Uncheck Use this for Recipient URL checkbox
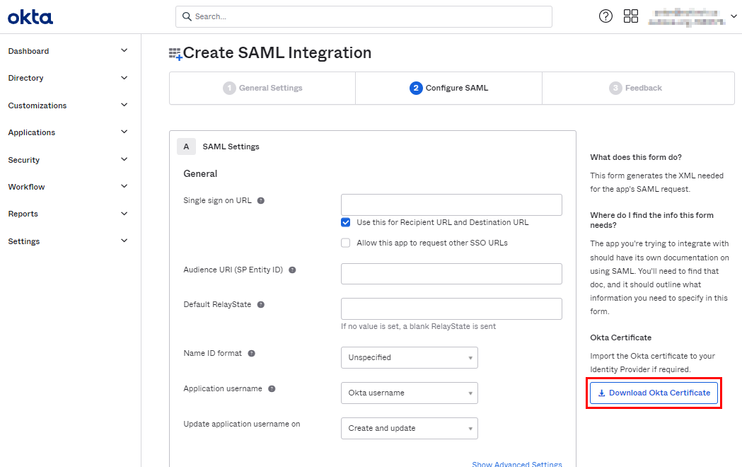 pyautogui.click(x=346, y=222)
